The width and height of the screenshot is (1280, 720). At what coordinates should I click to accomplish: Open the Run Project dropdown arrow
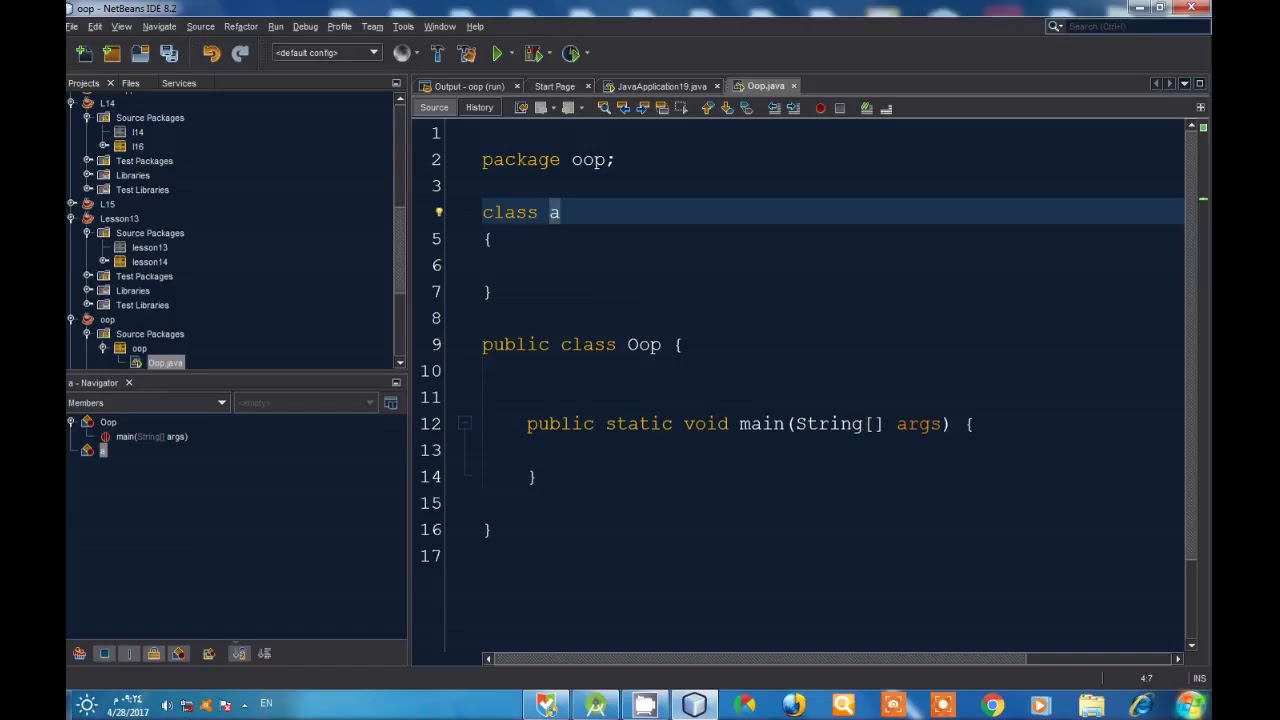pyautogui.click(x=511, y=53)
